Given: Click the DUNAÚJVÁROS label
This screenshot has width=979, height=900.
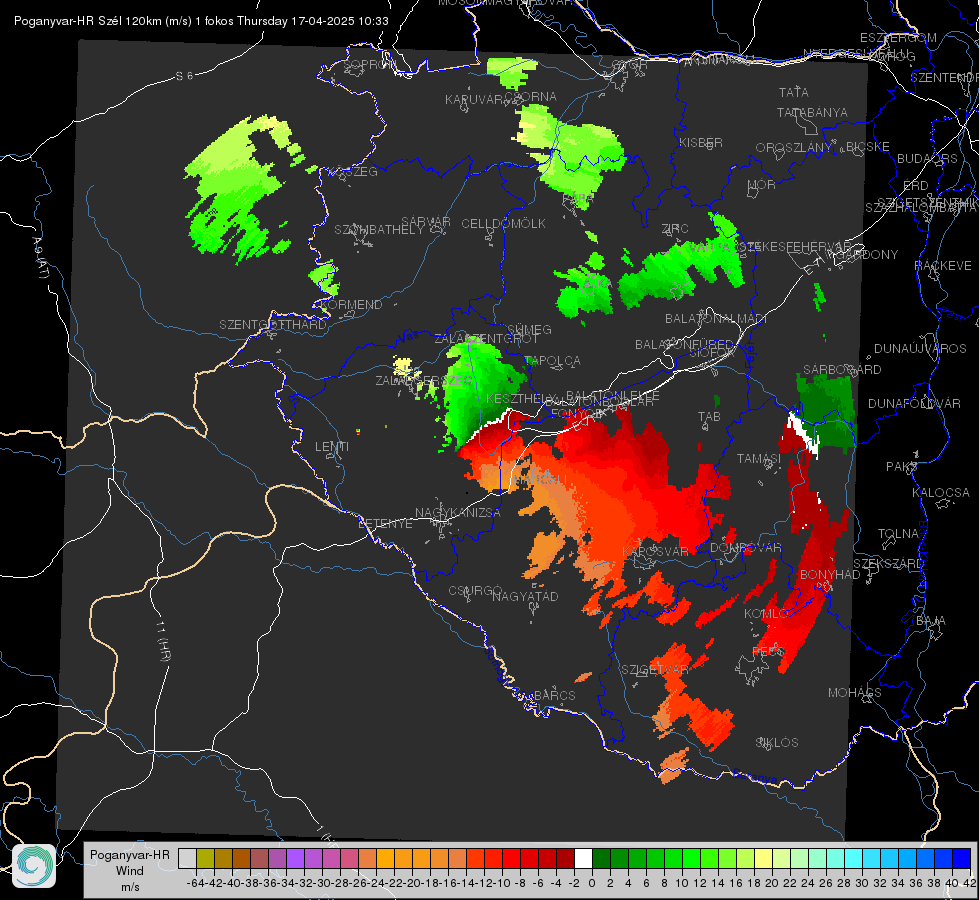Looking at the screenshot, I should [920, 349].
